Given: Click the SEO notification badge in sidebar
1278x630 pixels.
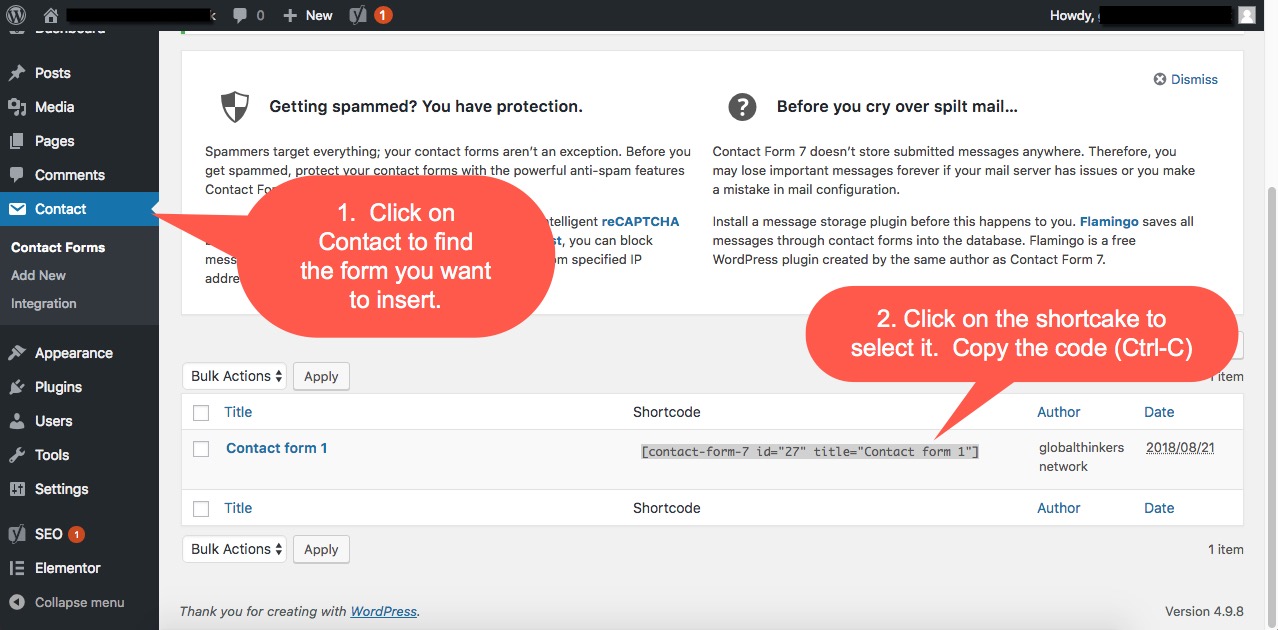Looking at the screenshot, I should coord(77,534).
